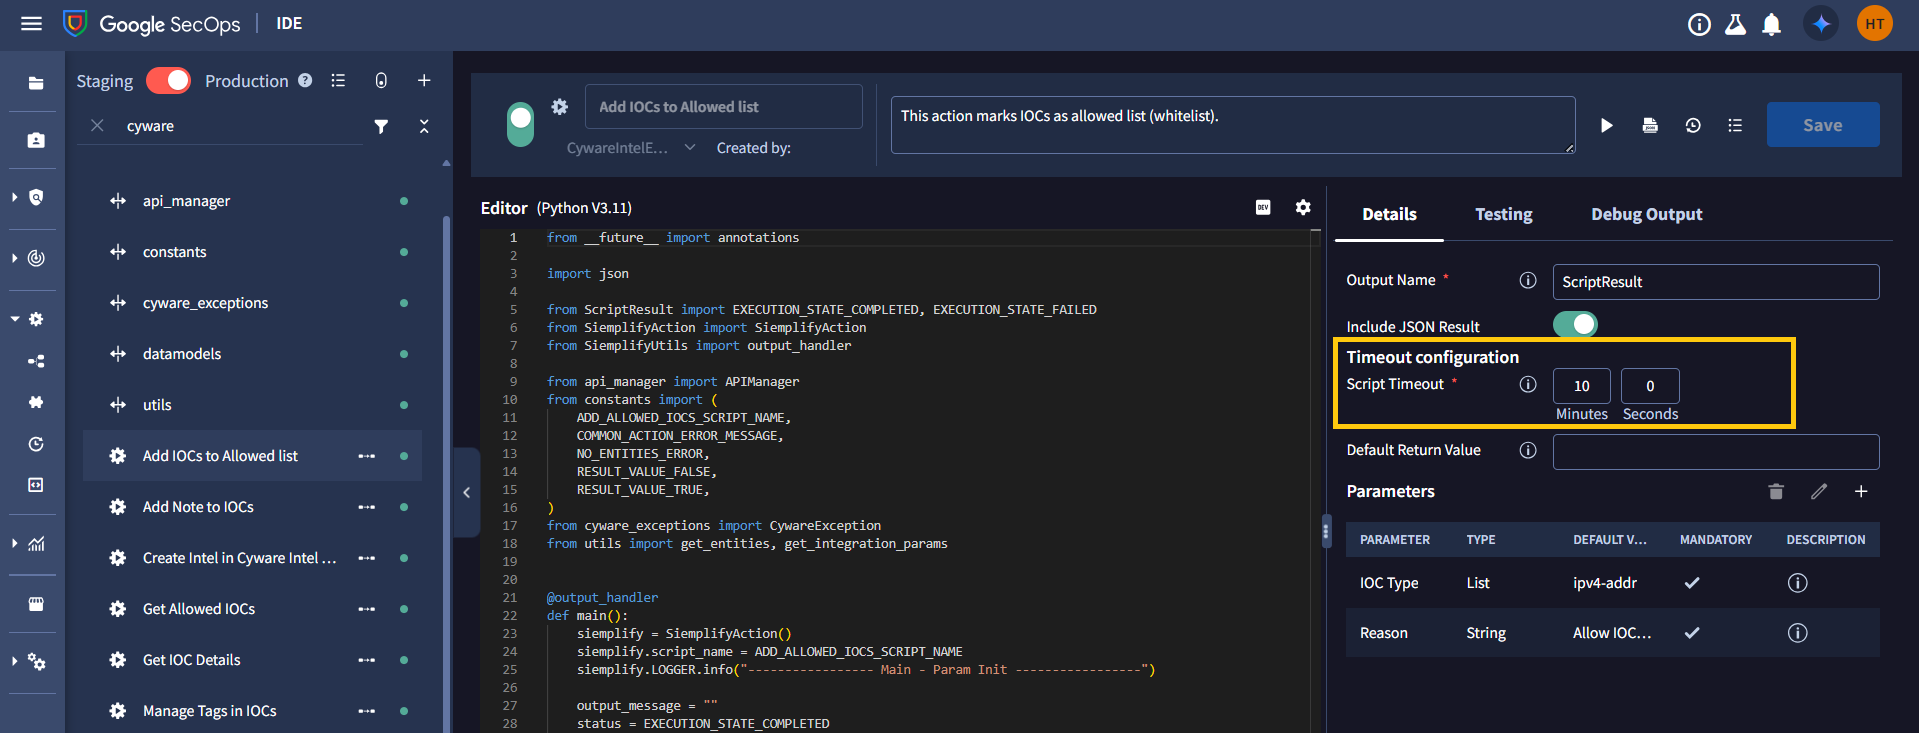
Task: Switch to the Testing tab
Action: pyautogui.click(x=1503, y=214)
